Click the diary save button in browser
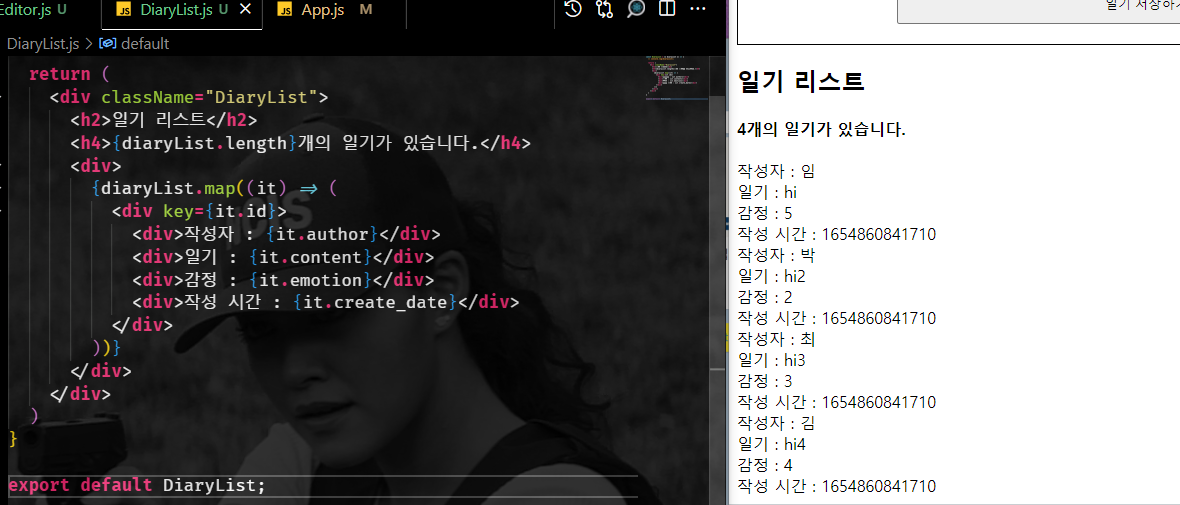 [1039, 11]
